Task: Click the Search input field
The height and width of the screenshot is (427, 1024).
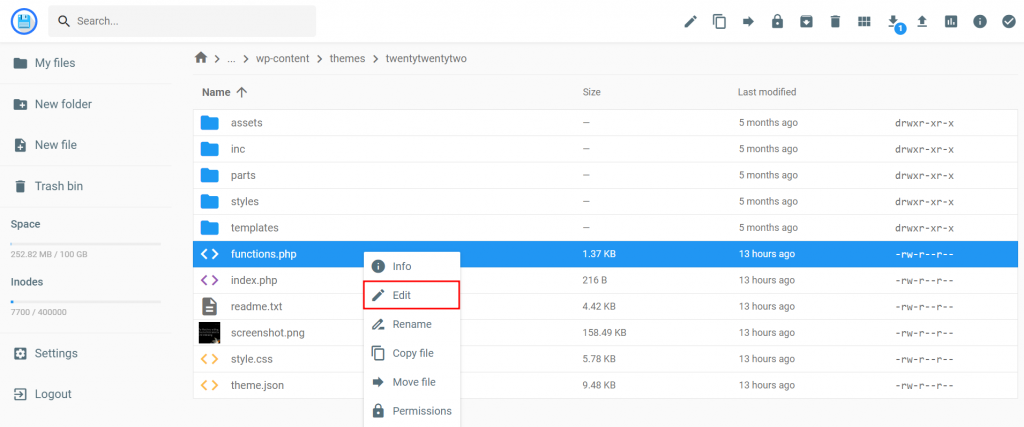Action: [190, 21]
